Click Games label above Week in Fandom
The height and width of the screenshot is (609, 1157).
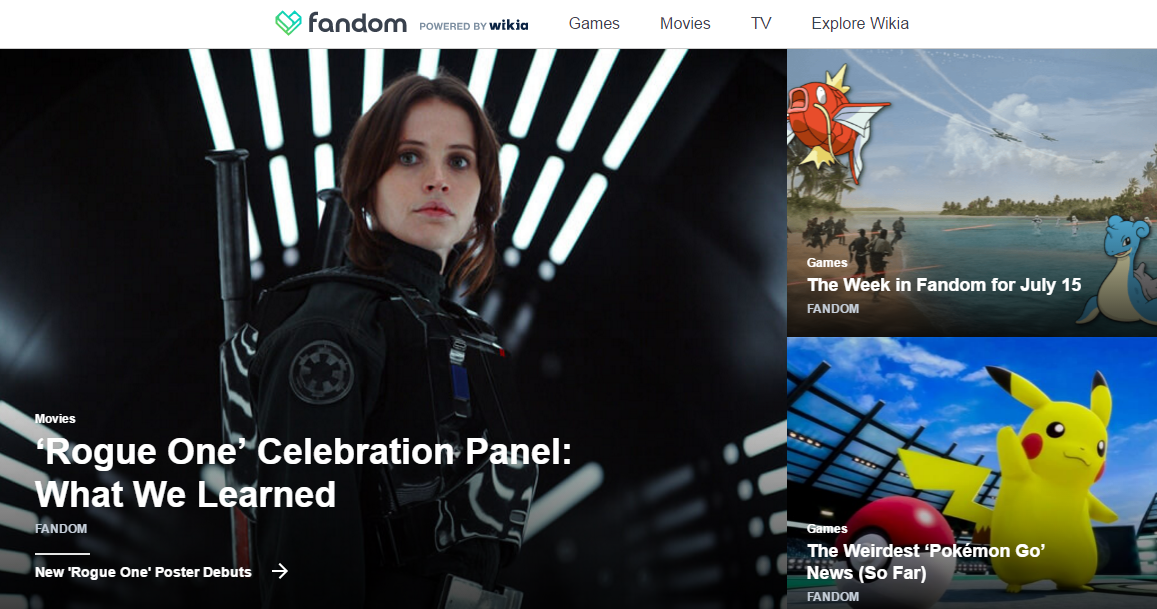827,263
